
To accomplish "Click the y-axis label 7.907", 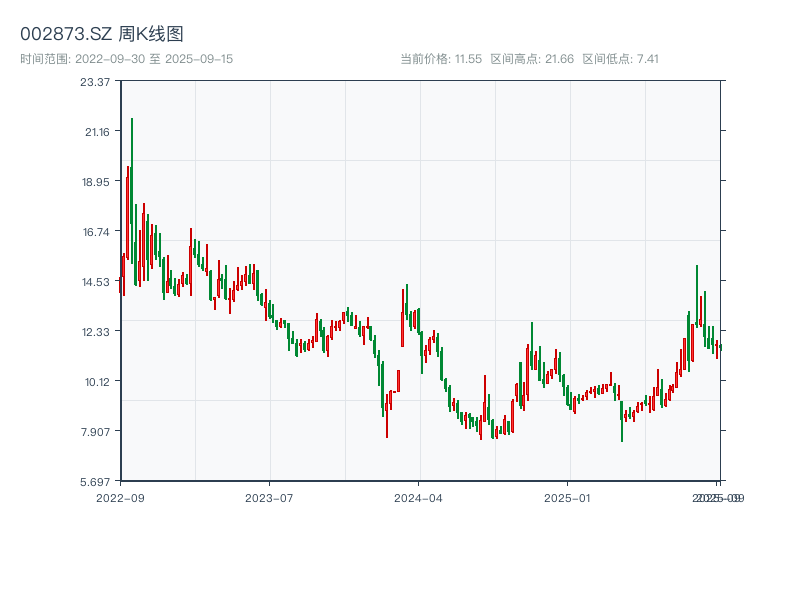I will (95, 432).
